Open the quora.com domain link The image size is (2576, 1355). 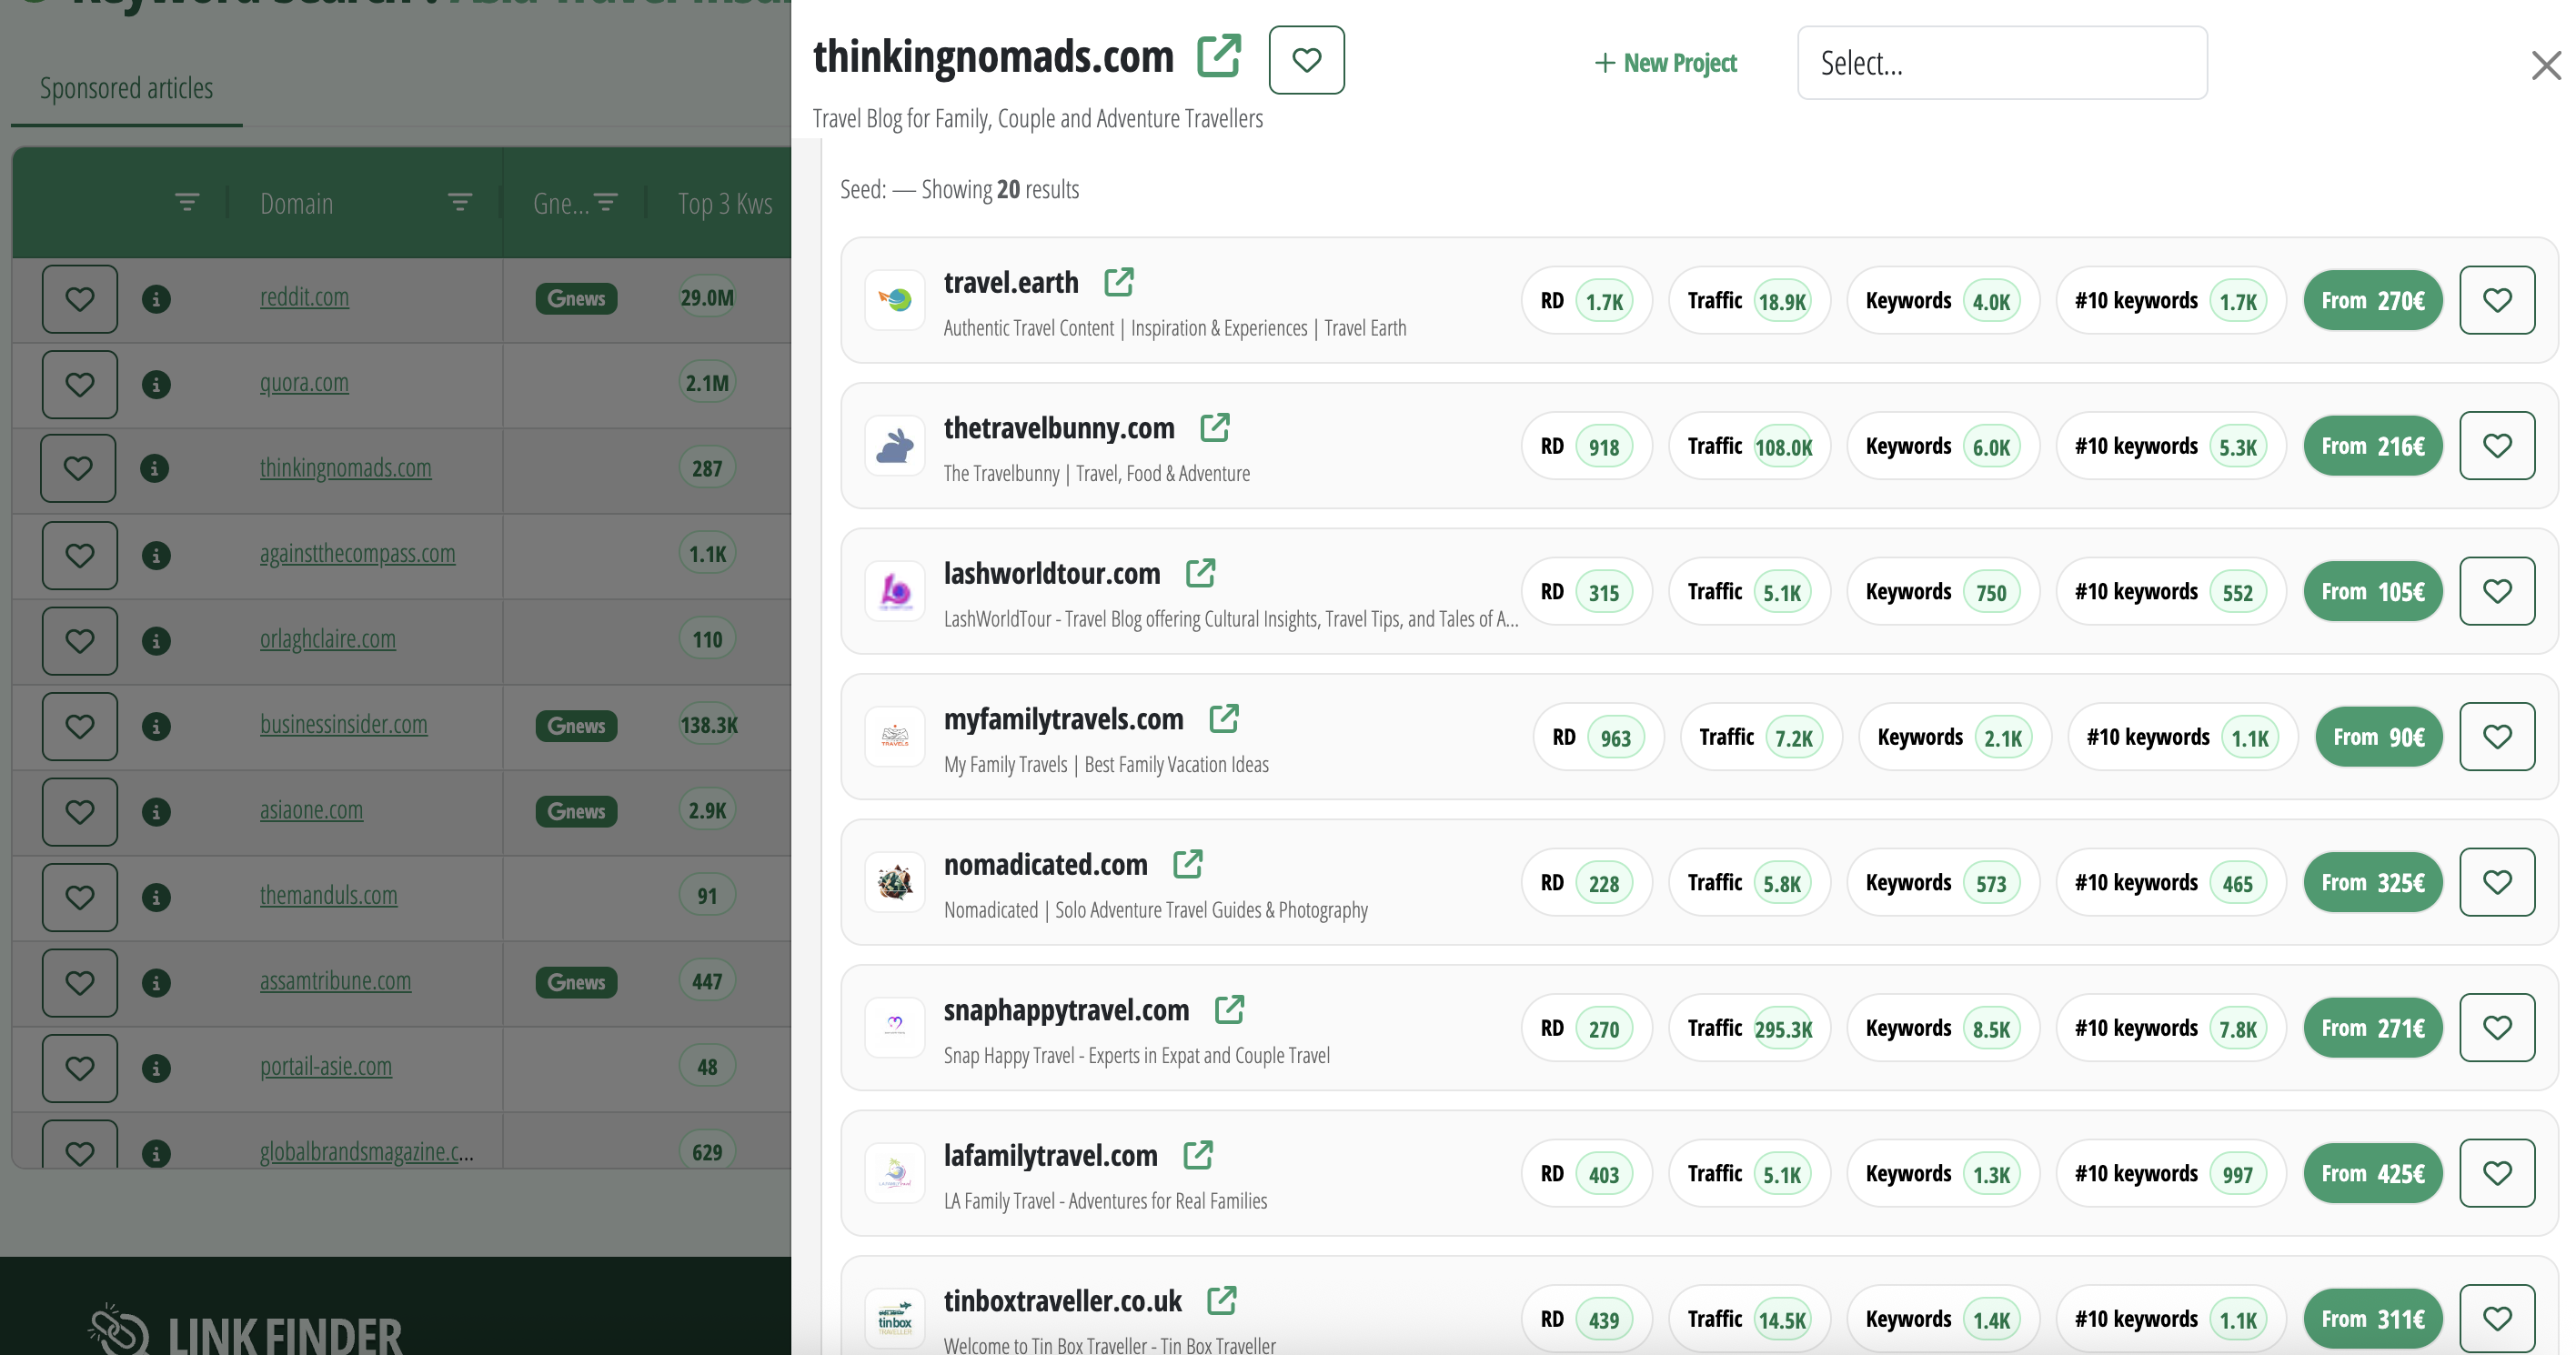[304, 383]
